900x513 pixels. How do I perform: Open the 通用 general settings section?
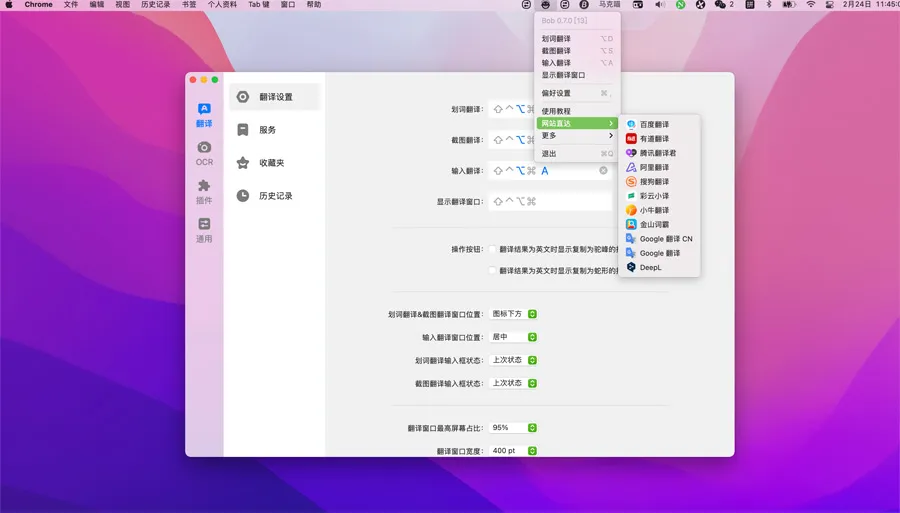point(204,230)
